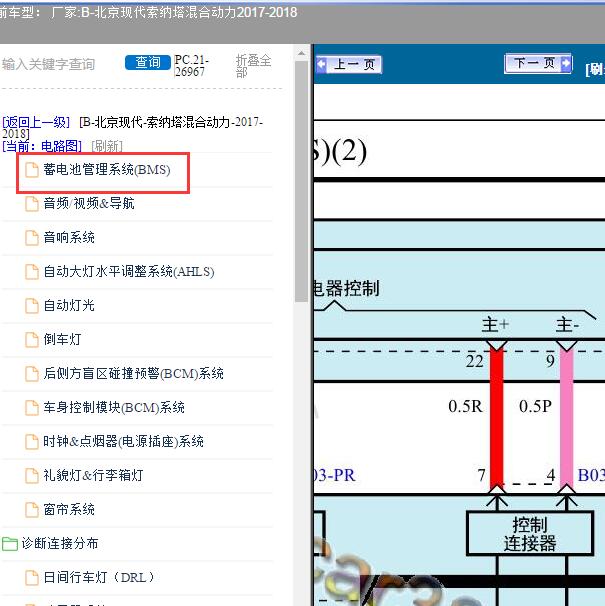The height and width of the screenshot is (606, 605).
Task: Open 车身控制模块(BCM)系统 entry
Action: [x=114, y=407]
